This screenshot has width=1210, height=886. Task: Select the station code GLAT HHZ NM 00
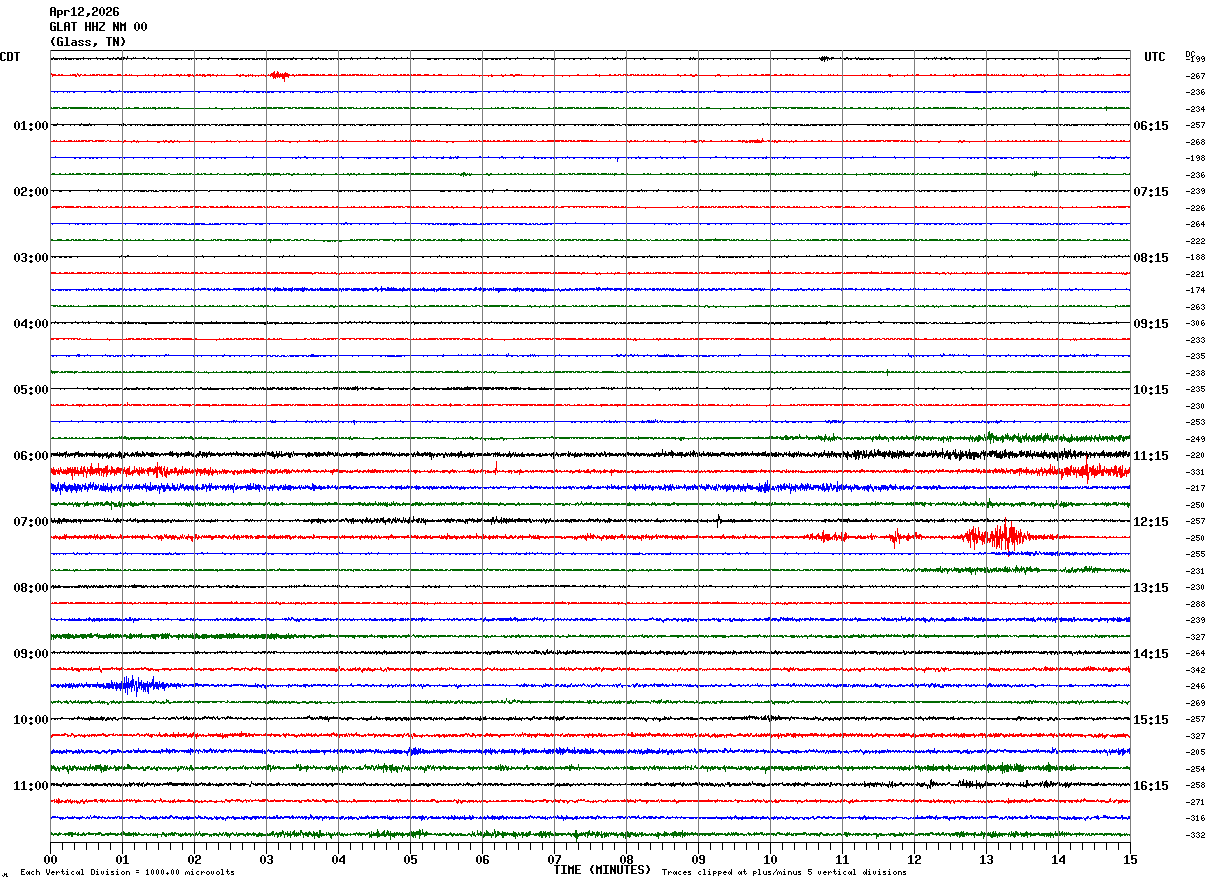[98, 27]
